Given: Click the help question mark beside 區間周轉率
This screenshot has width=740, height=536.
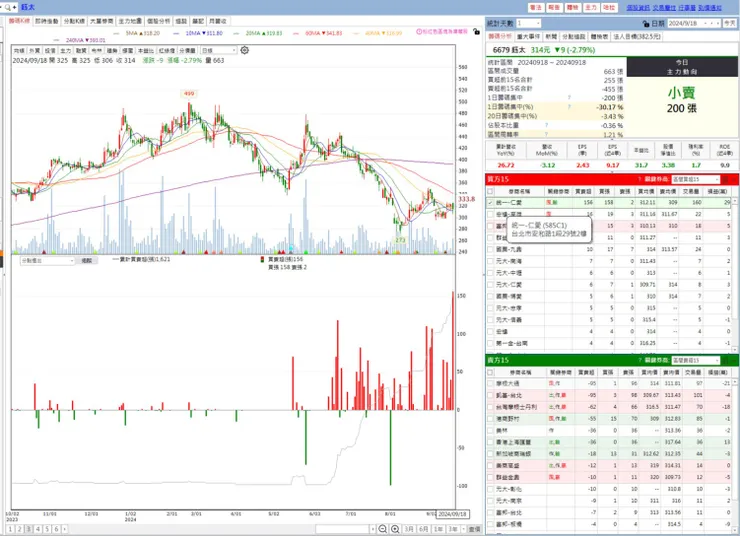Looking at the screenshot, I should pyautogui.click(x=547, y=134).
